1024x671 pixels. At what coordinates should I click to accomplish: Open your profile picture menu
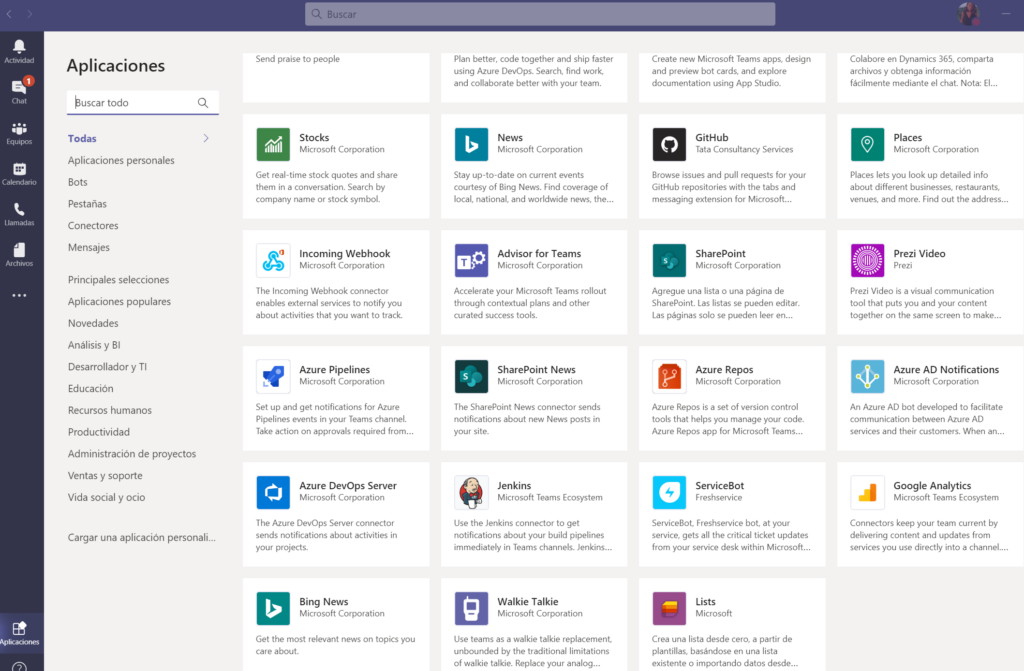click(966, 14)
